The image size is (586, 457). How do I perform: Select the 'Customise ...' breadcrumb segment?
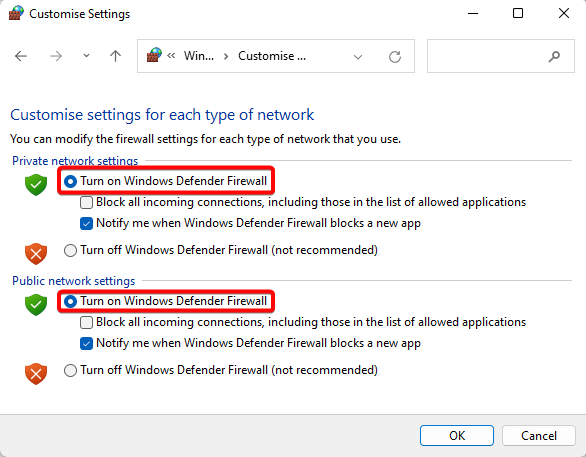tap(272, 56)
